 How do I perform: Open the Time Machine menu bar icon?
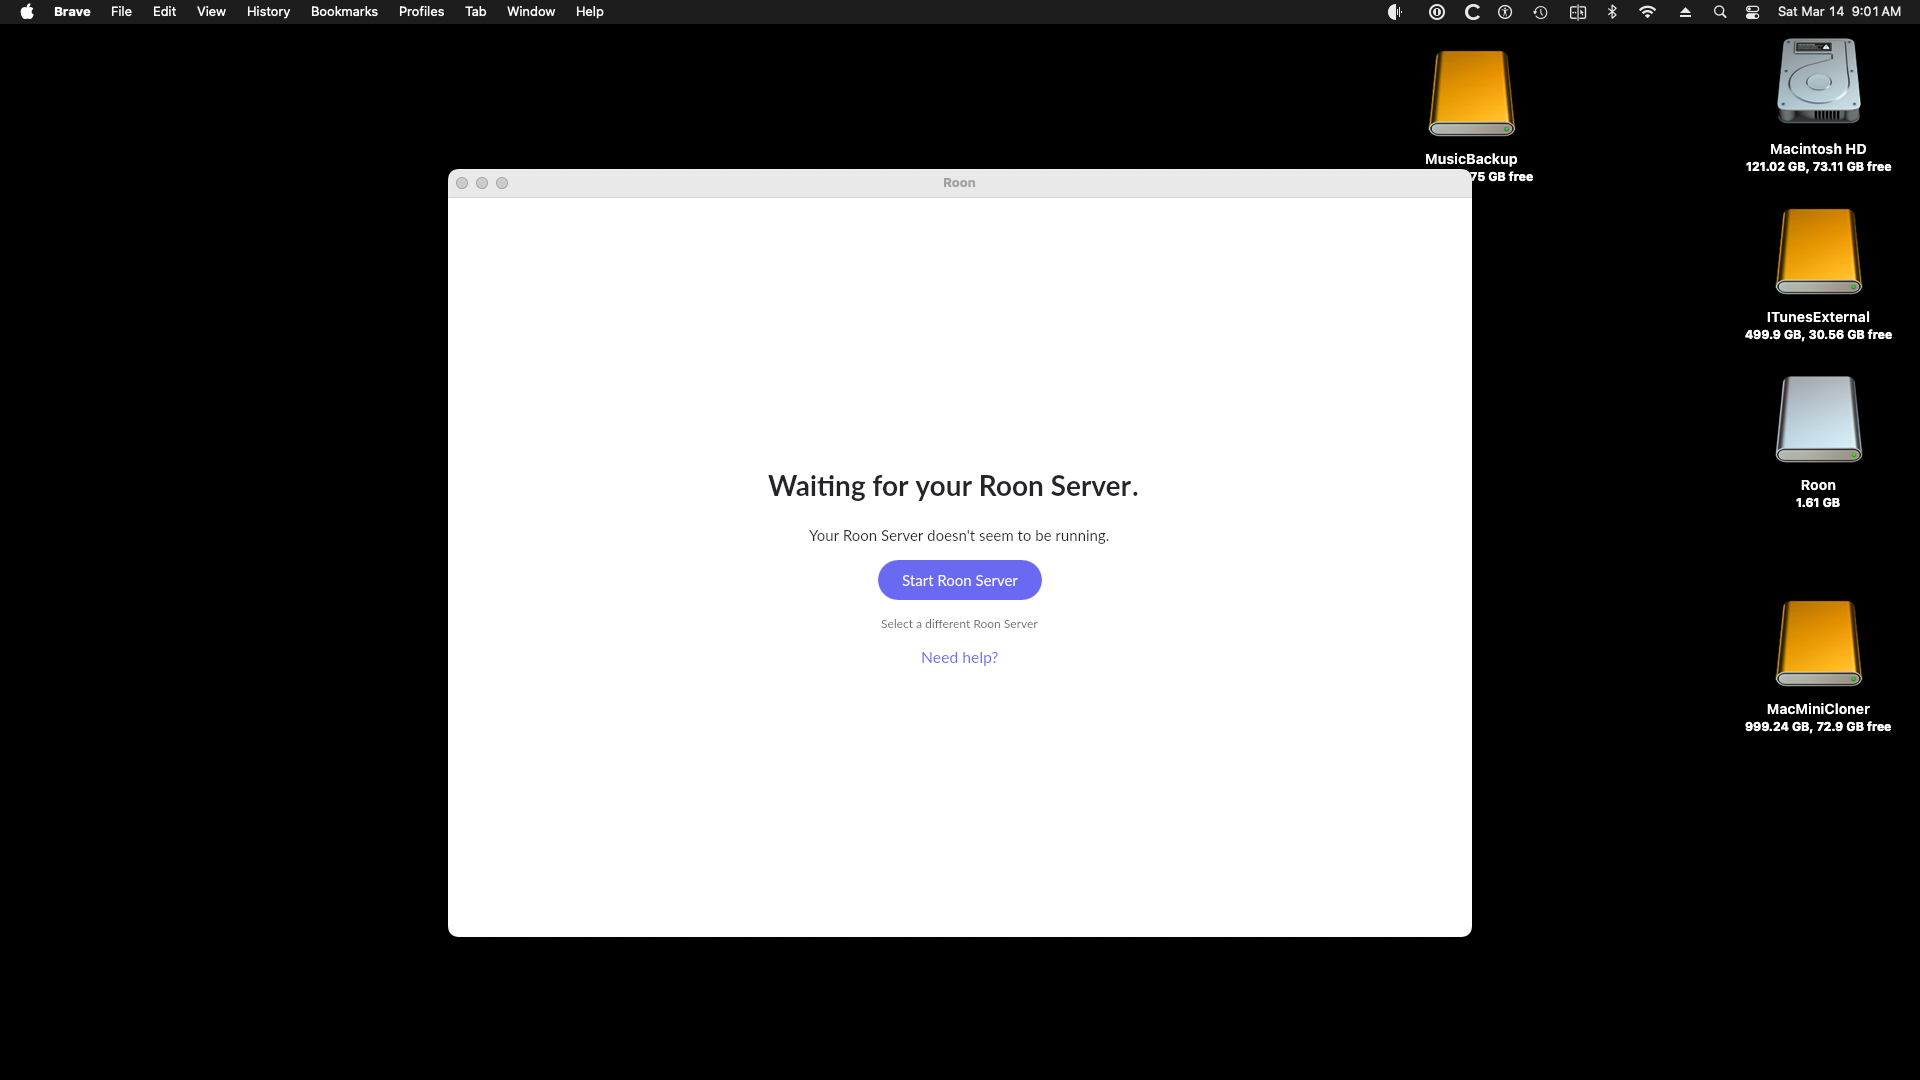pyautogui.click(x=1540, y=12)
